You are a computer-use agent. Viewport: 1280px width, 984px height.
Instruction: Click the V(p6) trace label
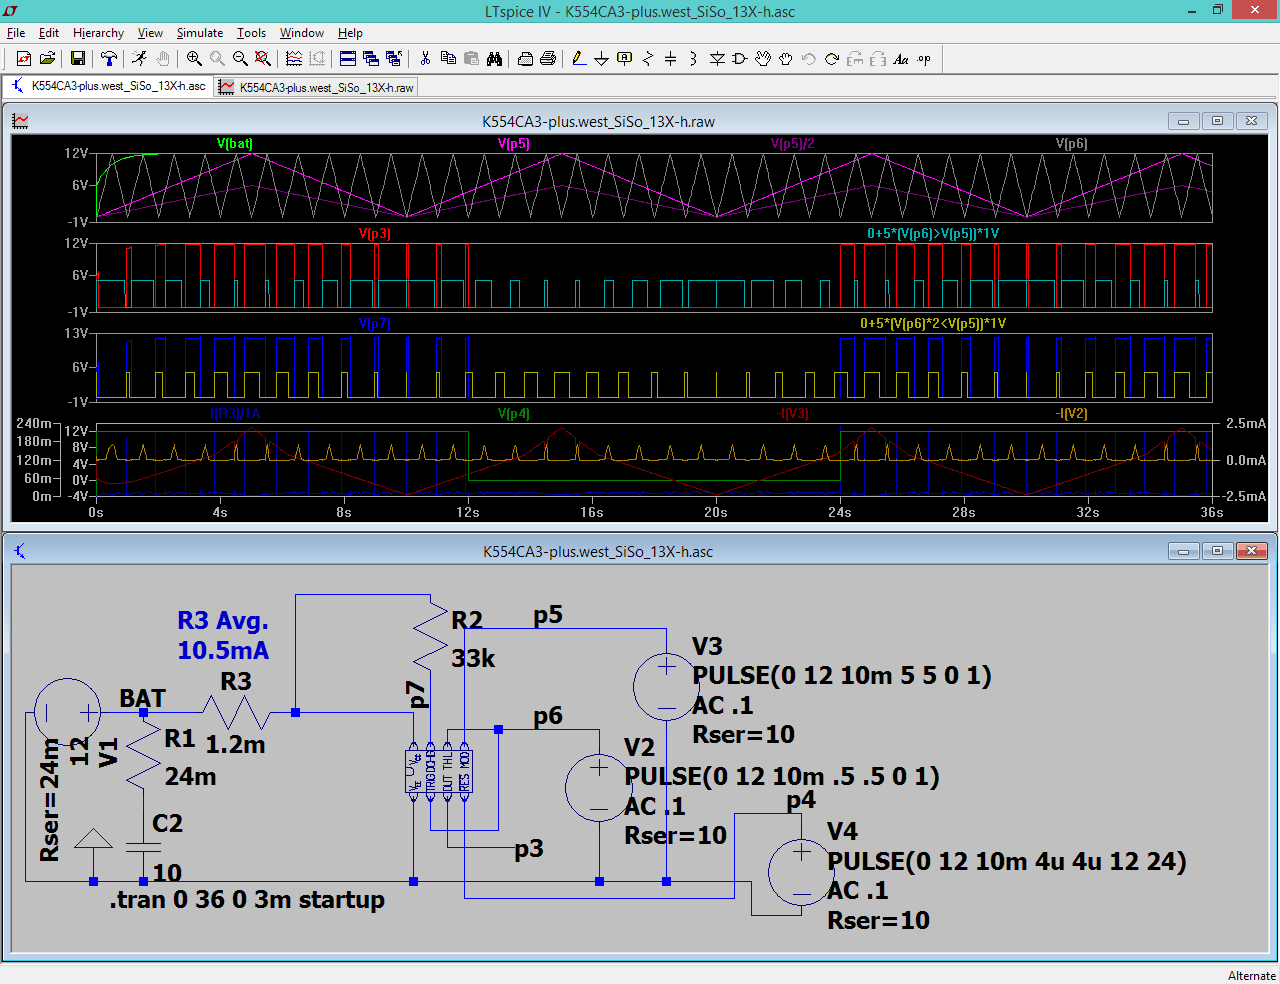[1072, 143]
